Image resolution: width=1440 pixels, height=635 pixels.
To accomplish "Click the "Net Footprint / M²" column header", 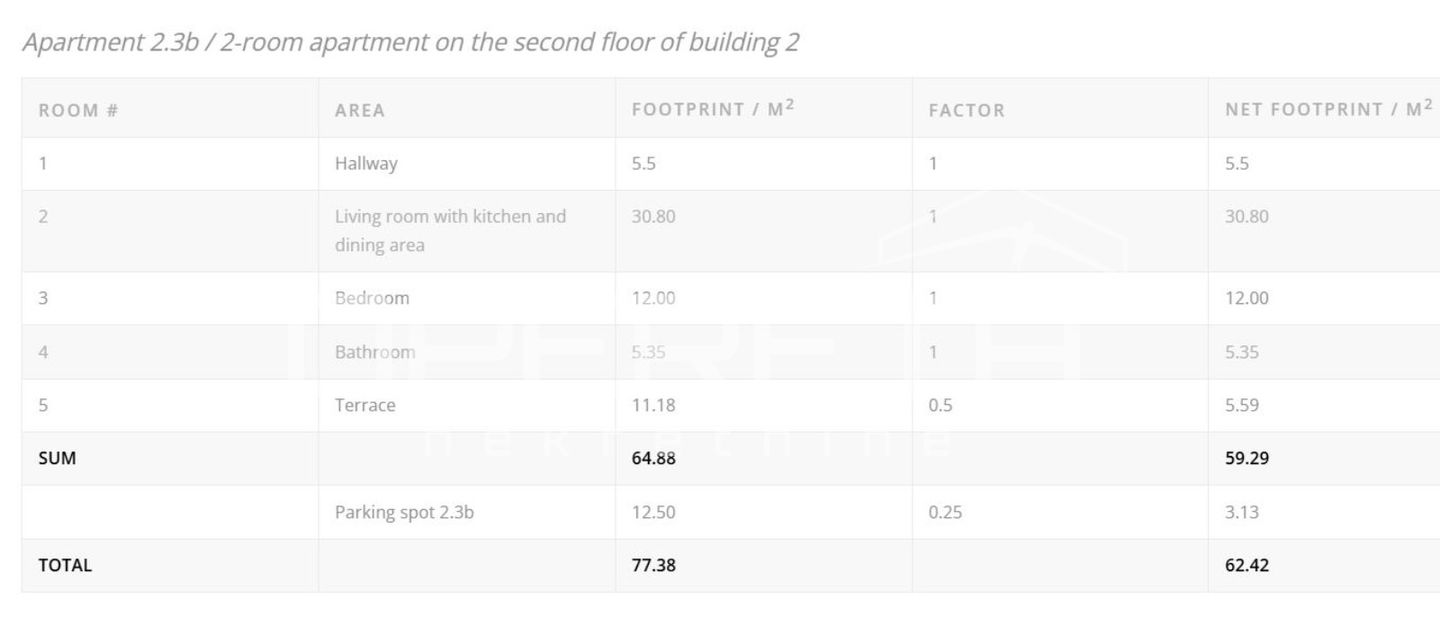I will 1328,108.
